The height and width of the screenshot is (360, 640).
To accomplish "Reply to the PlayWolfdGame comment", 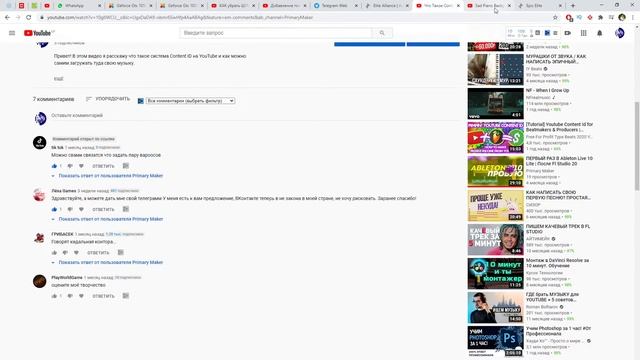I will click(103, 296).
